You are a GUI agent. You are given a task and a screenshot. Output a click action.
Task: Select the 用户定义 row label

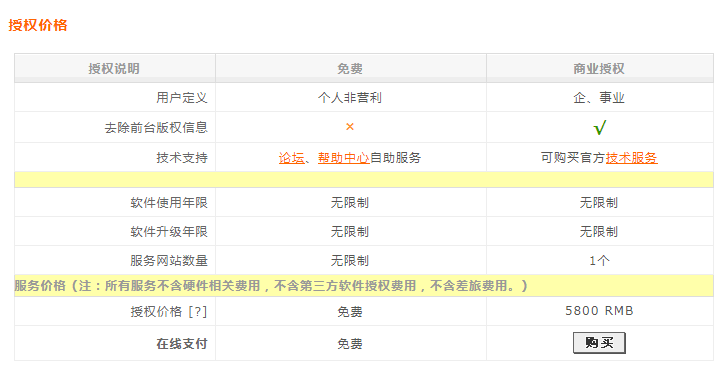(x=182, y=97)
